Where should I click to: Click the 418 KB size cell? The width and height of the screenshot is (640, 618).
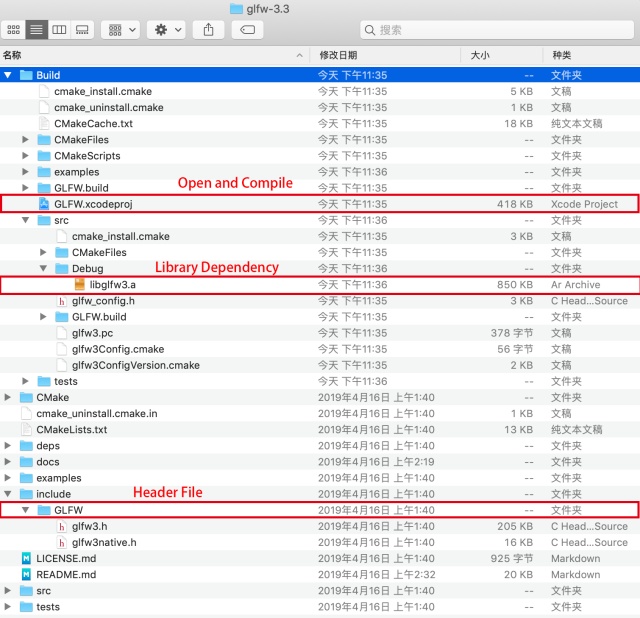[515, 204]
